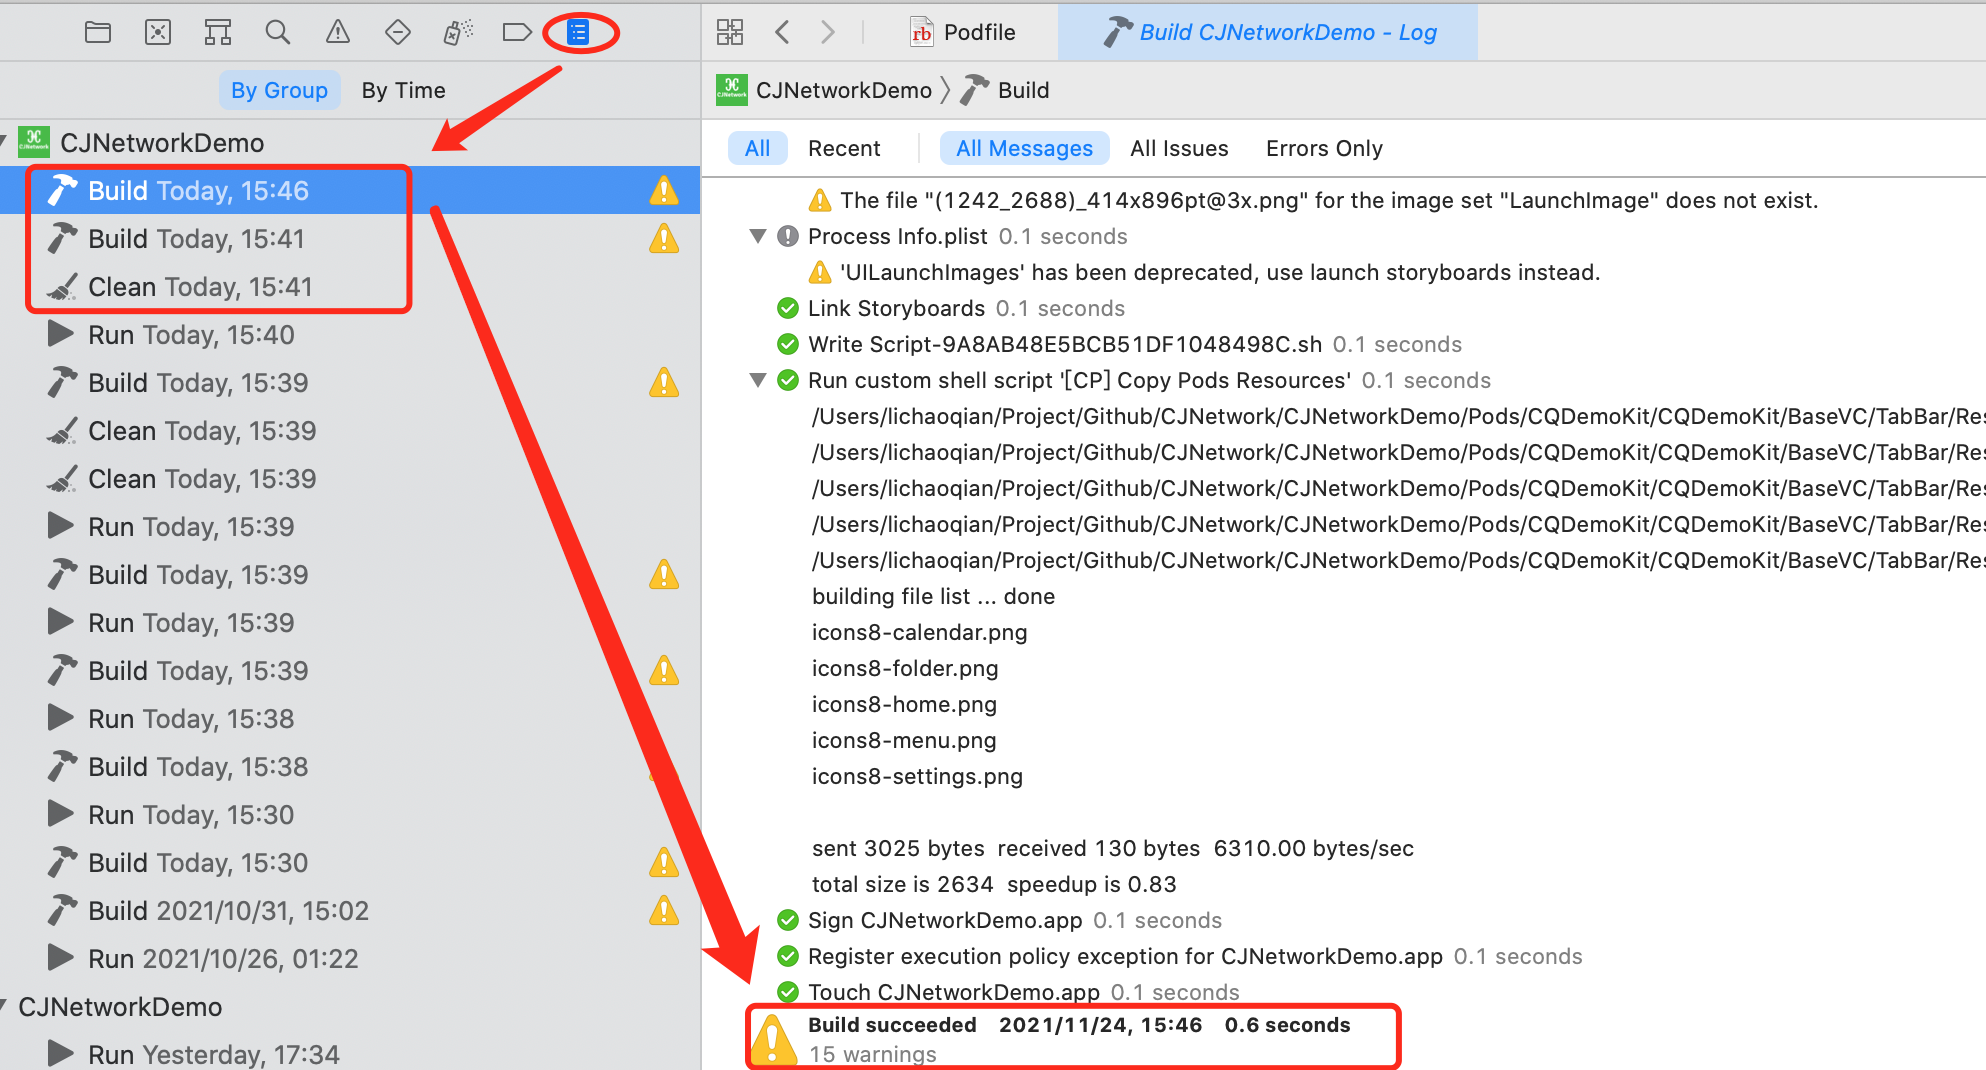Screen dimensions: 1986x1070
Task: Open the Report navigator list icon
Action: tap(578, 33)
